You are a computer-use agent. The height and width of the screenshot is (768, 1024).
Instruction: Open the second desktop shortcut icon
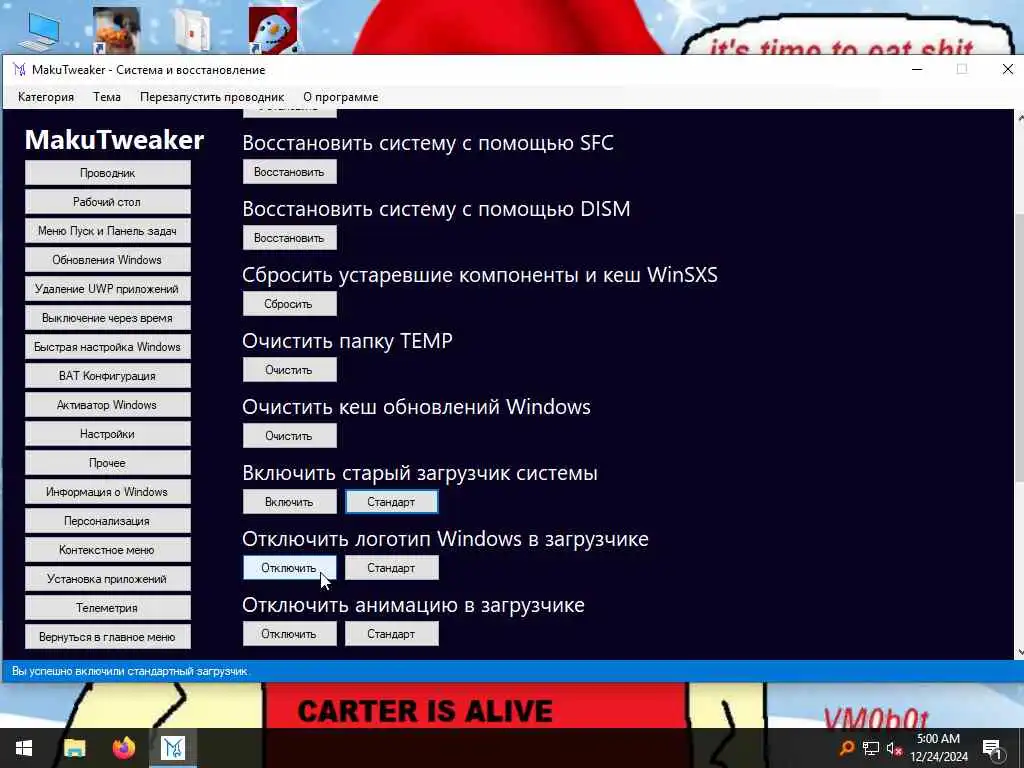point(116,30)
